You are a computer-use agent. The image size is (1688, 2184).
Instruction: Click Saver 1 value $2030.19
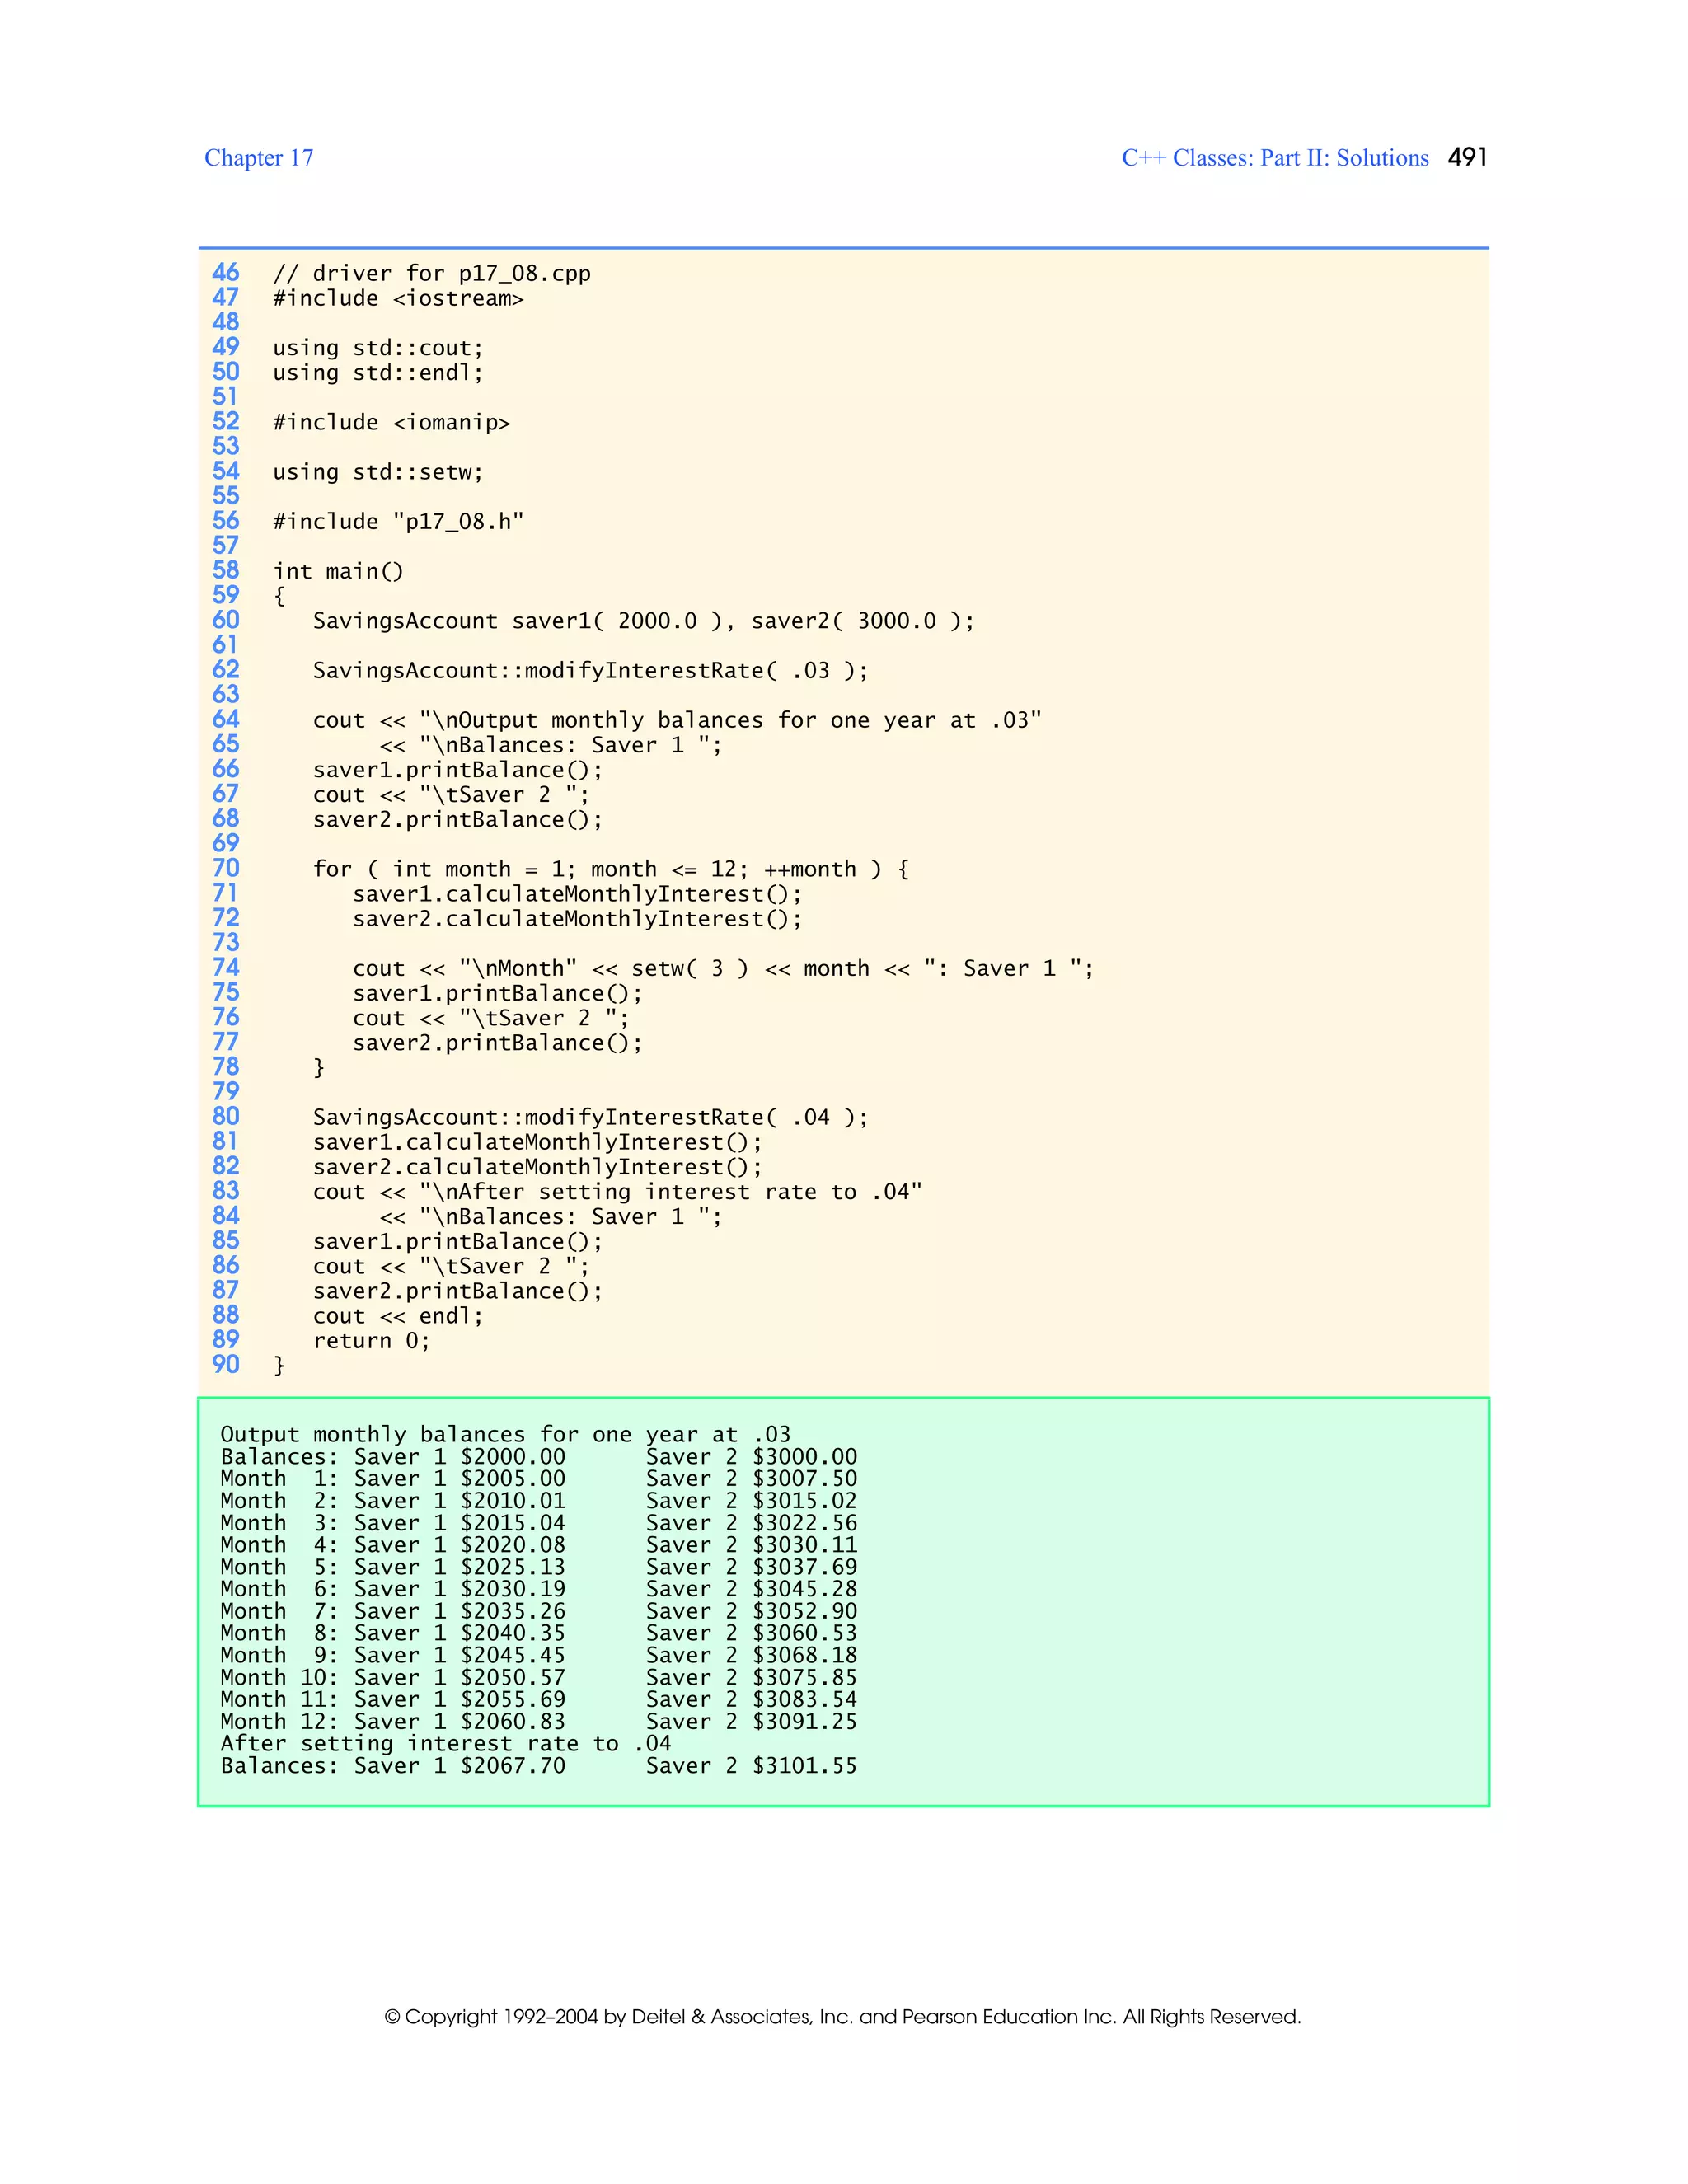tap(513, 1589)
